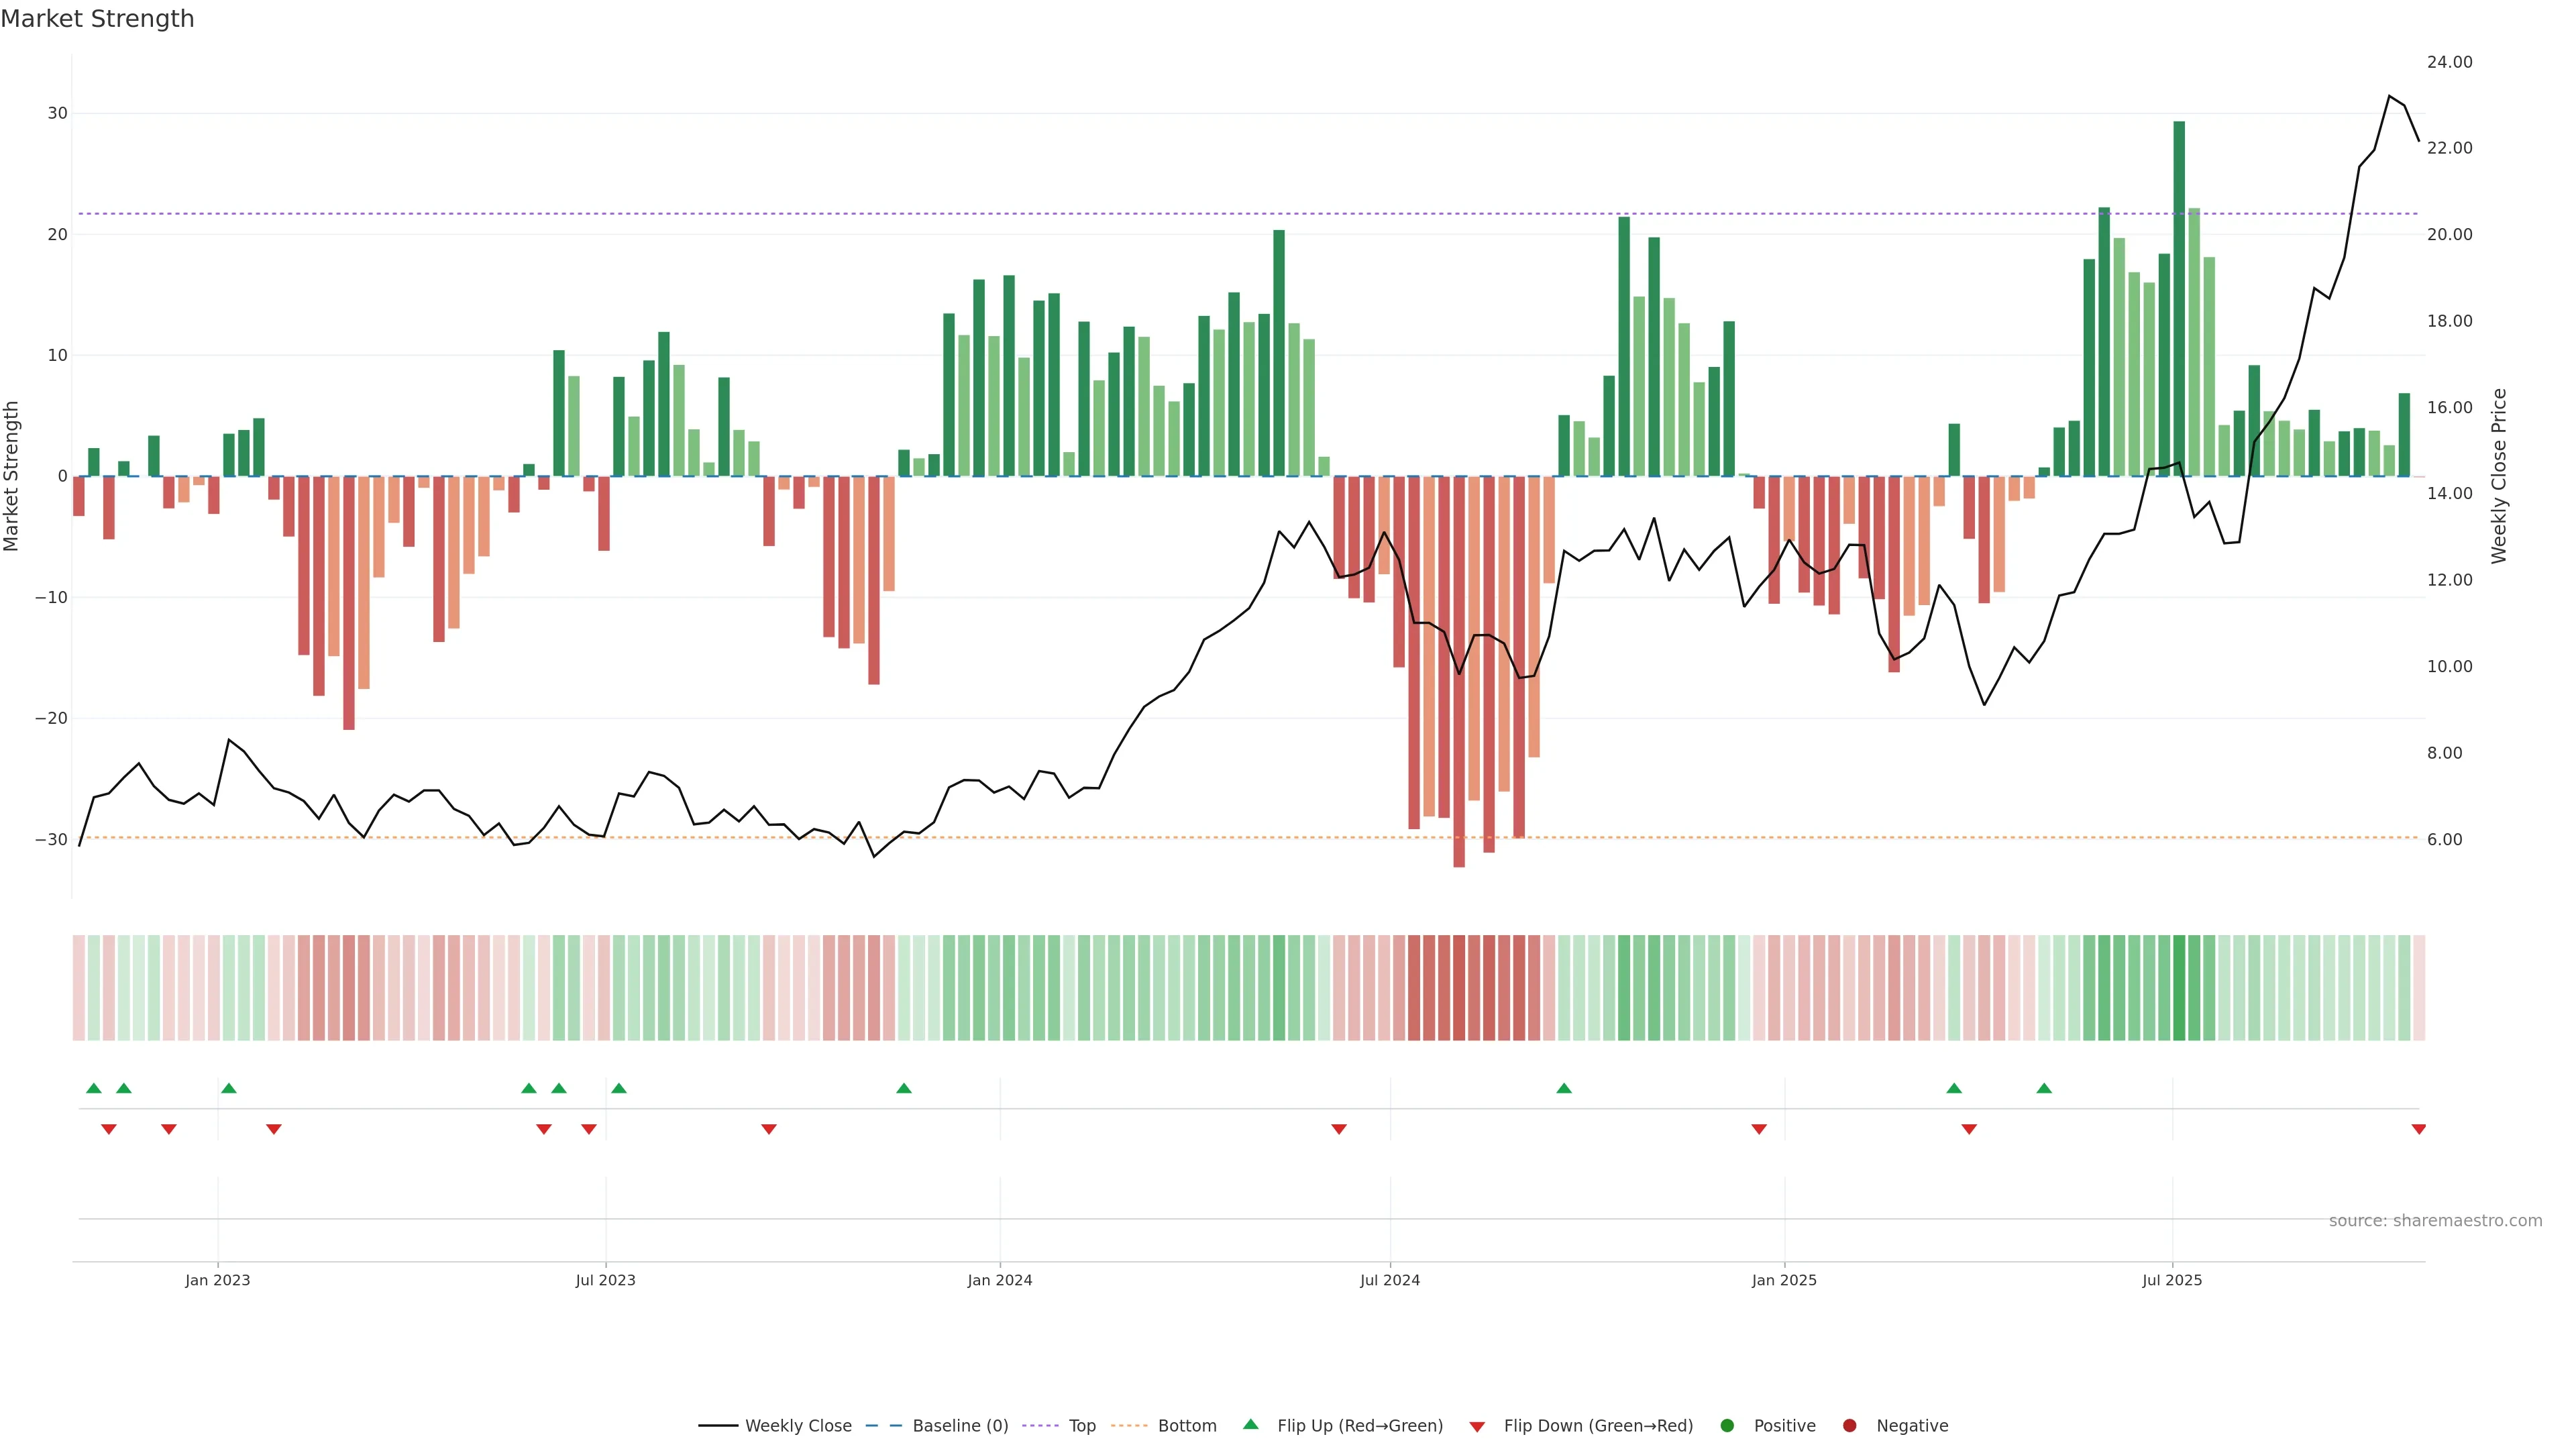
Task: Click the 24.00 right-axis price label
Action: click(2449, 62)
